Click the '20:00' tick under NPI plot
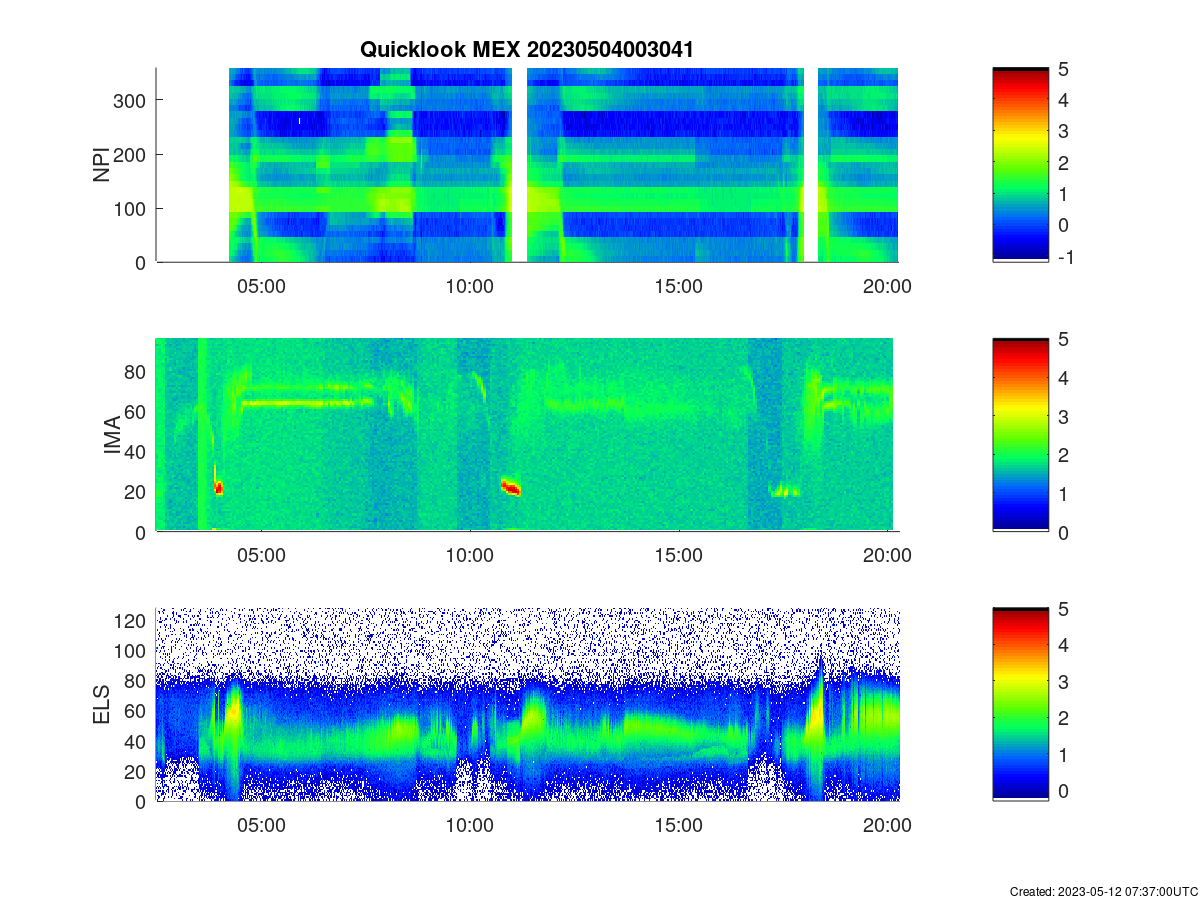This screenshot has height=900, width=1200. 887,286
